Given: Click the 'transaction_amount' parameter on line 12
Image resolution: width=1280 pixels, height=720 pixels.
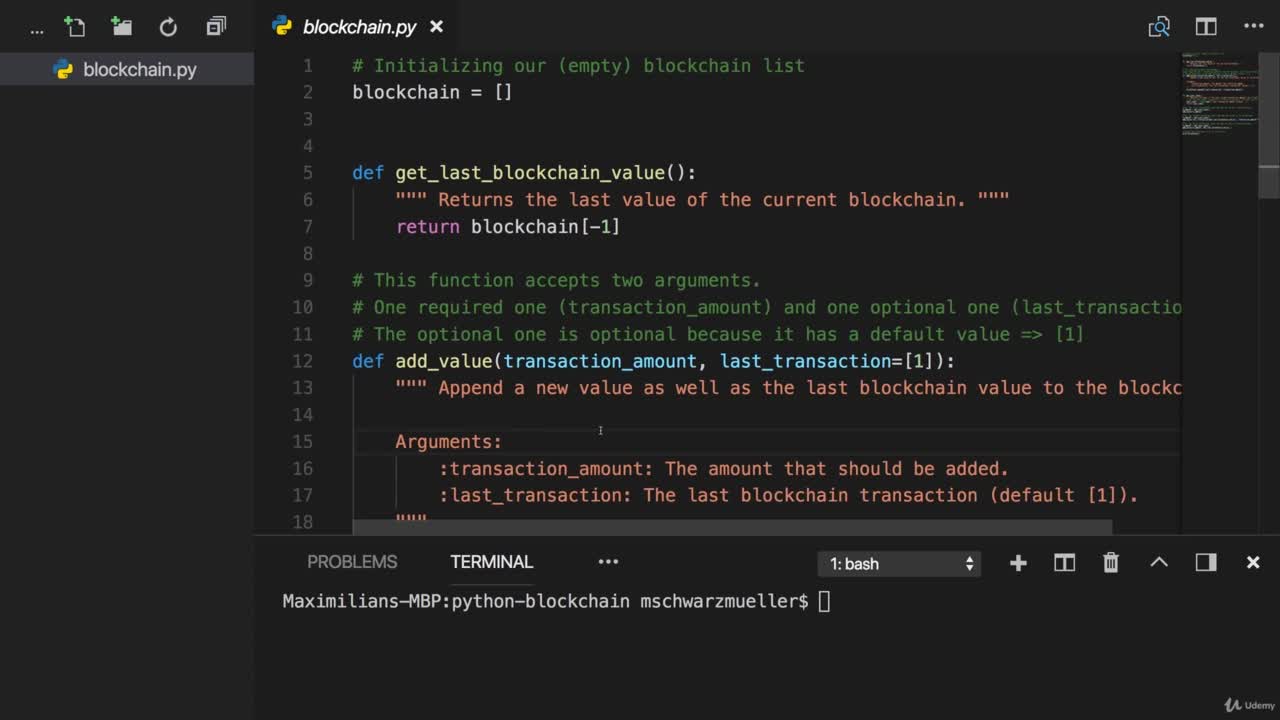Looking at the screenshot, I should [x=600, y=361].
